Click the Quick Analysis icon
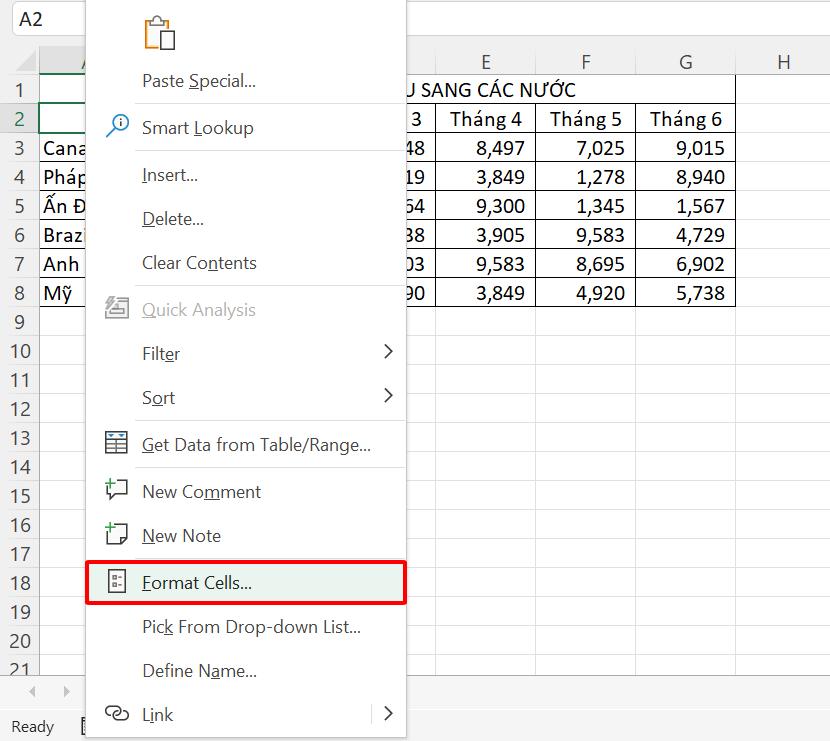 tap(116, 309)
